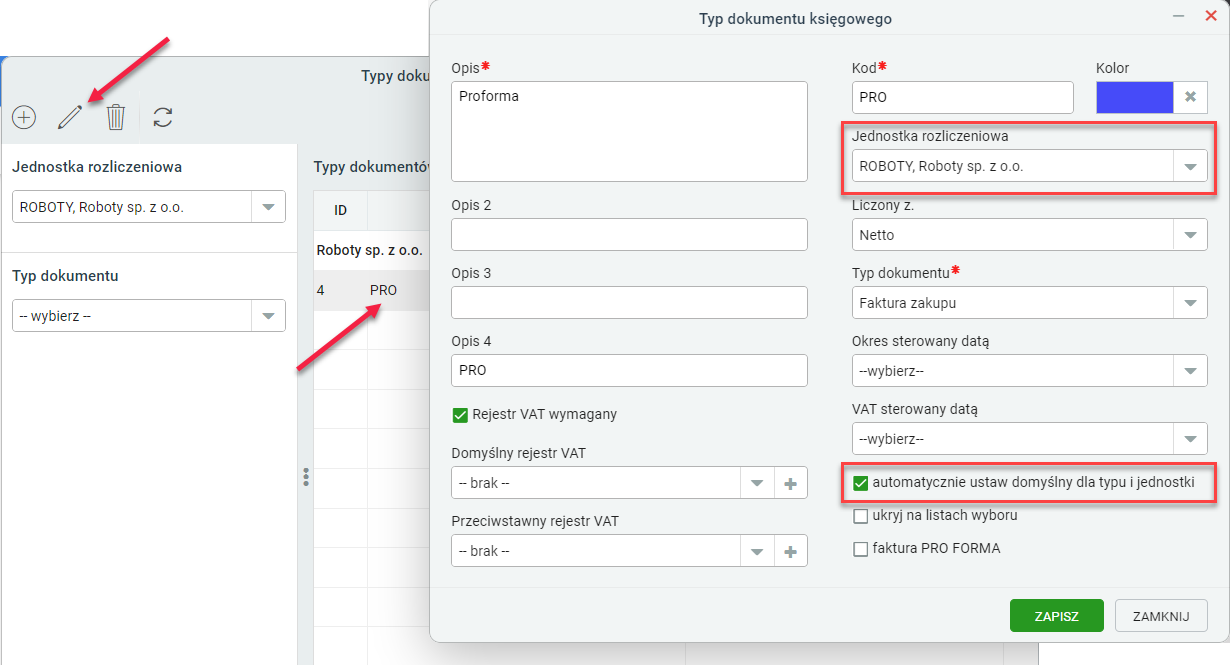This screenshot has height=665, width=1230.
Task: Add a new Przeciwstawny rejestr VAT with plus
Action: [790, 551]
